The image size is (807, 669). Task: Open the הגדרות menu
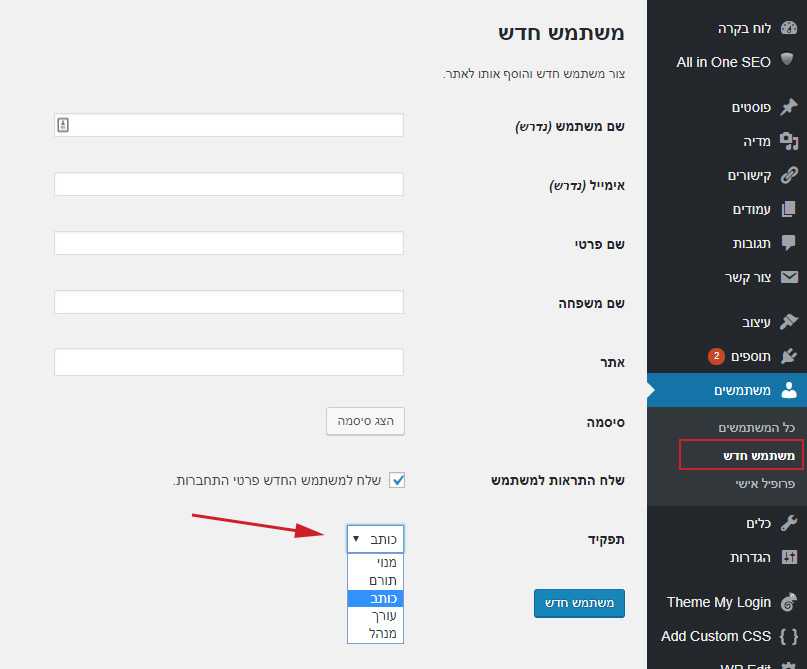coord(727,557)
